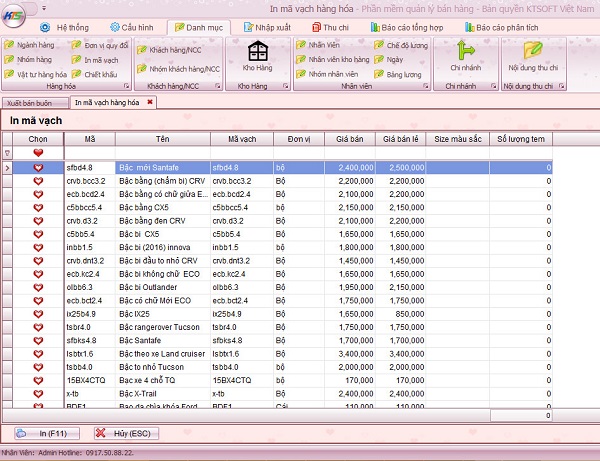The width and height of the screenshot is (600, 461).
Task: Click the Tên filter row cell
Action: pyautogui.click(x=162, y=153)
